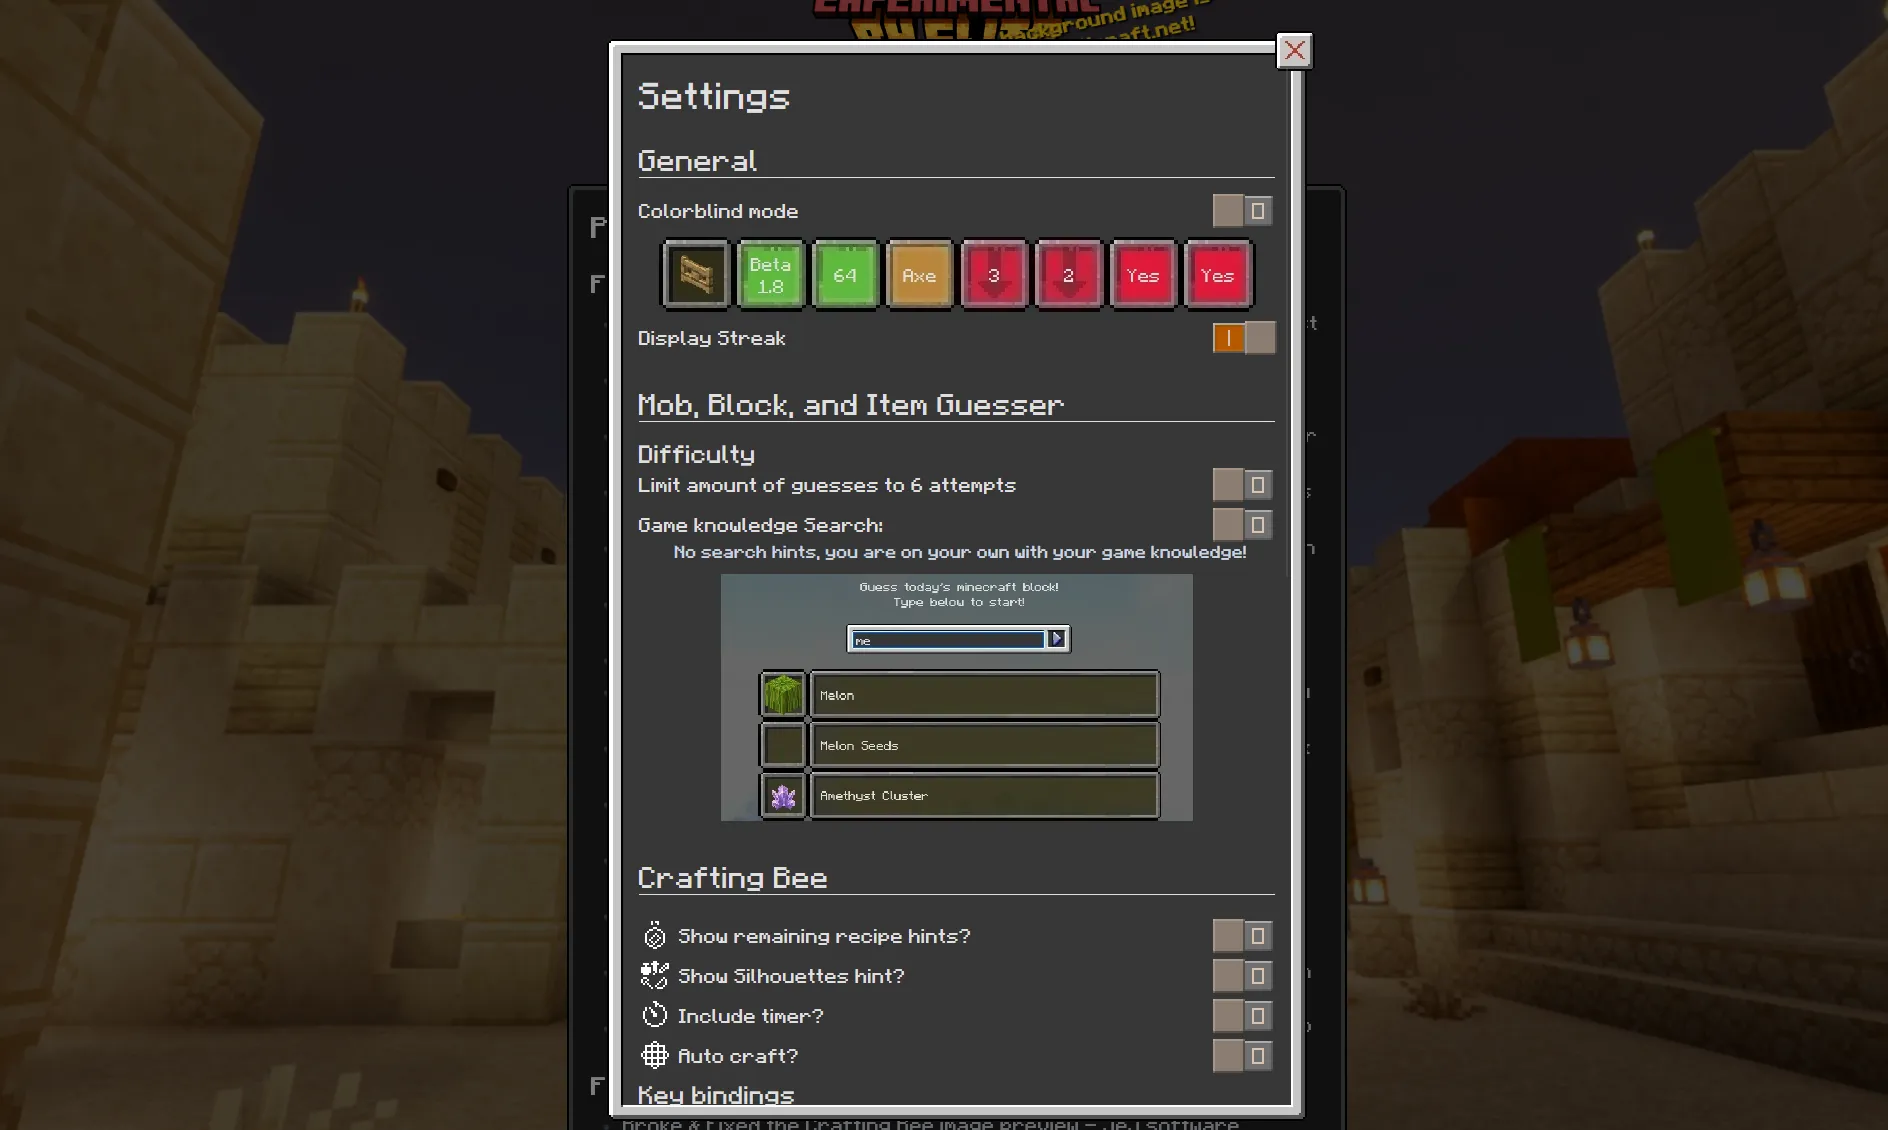Toggle Game knowledge Search switch
This screenshot has height=1130, width=1888.
click(x=1243, y=525)
